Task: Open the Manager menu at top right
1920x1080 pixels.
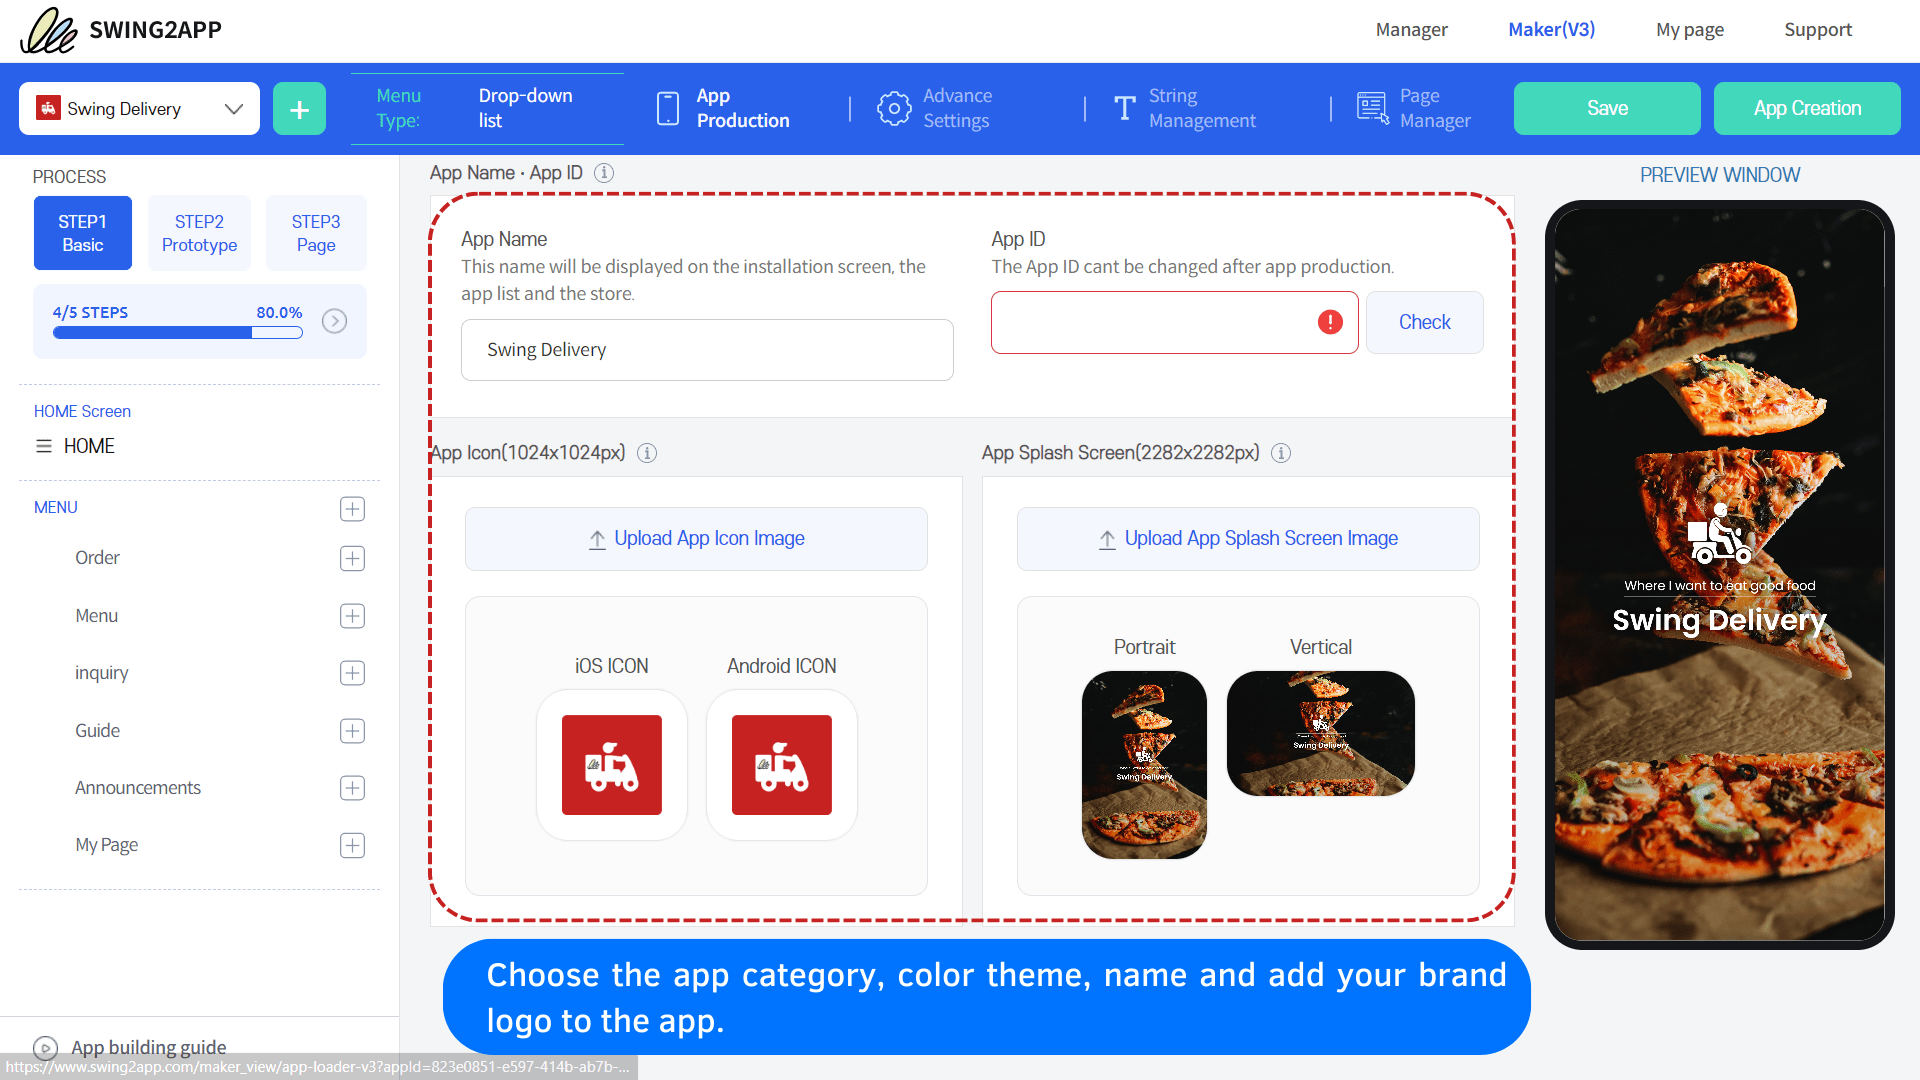Action: tap(1411, 30)
